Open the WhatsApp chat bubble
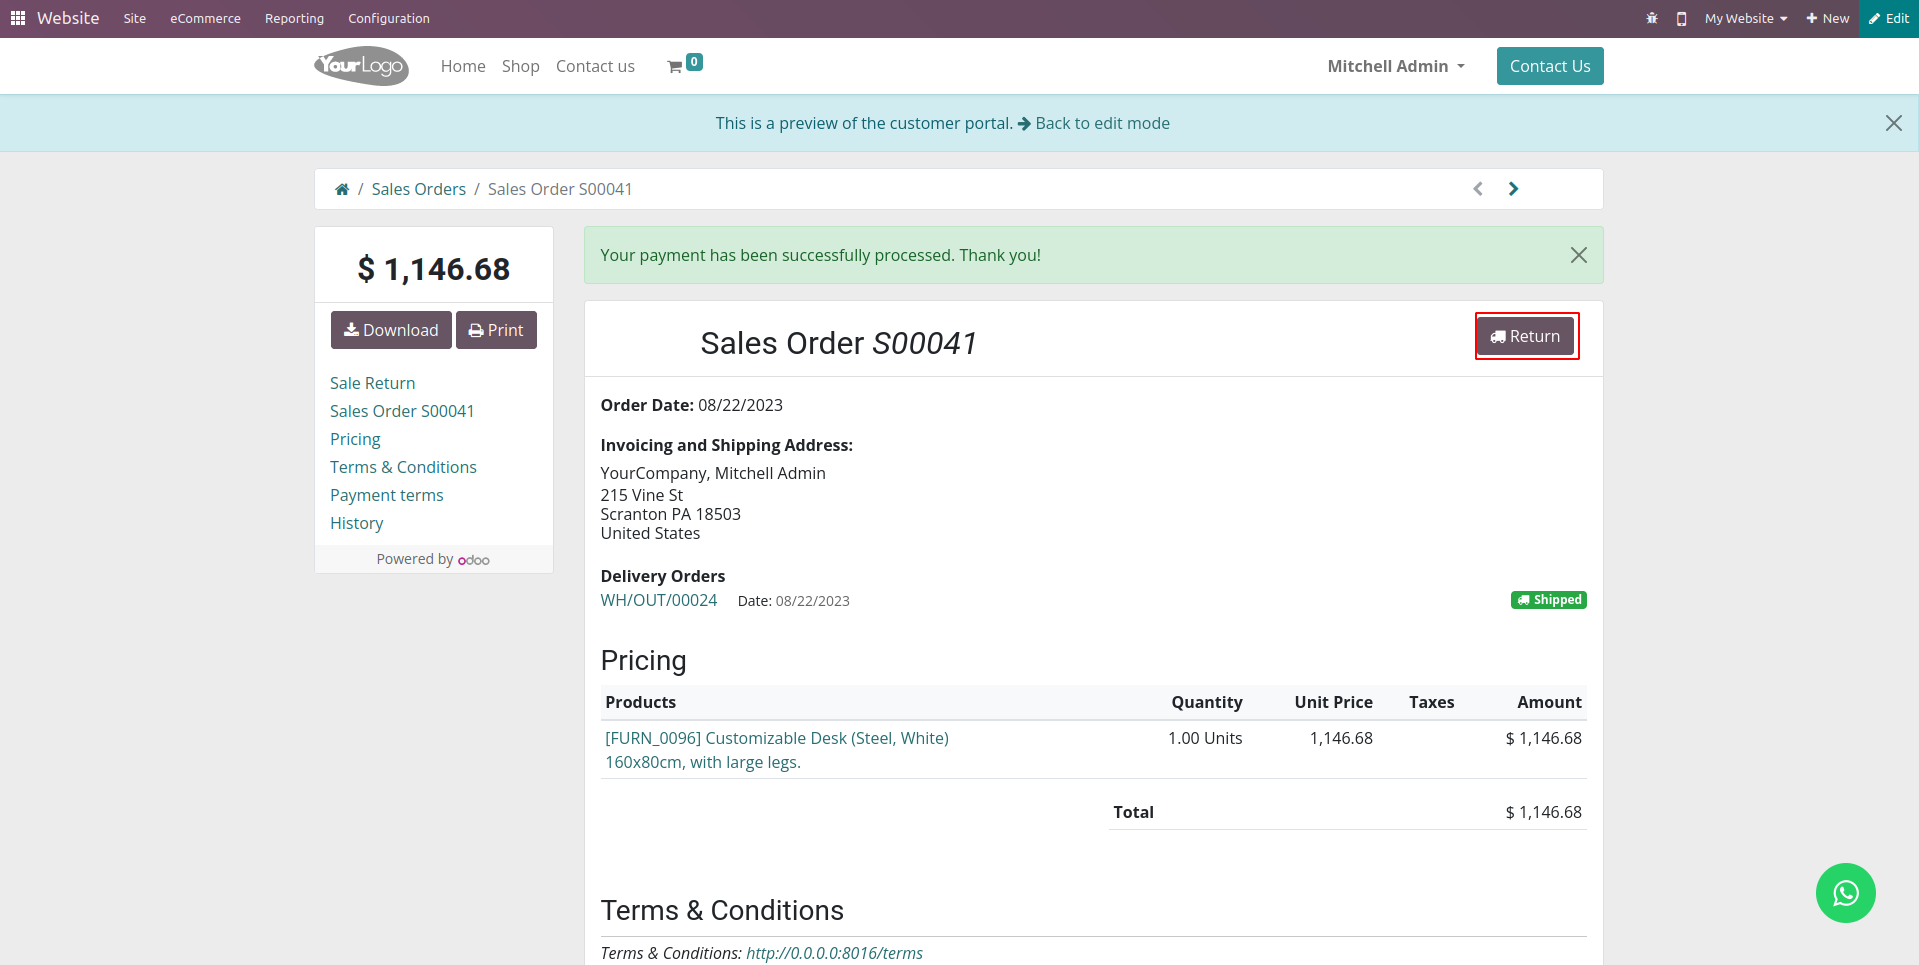1919x965 pixels. (x=1845, y=893)
